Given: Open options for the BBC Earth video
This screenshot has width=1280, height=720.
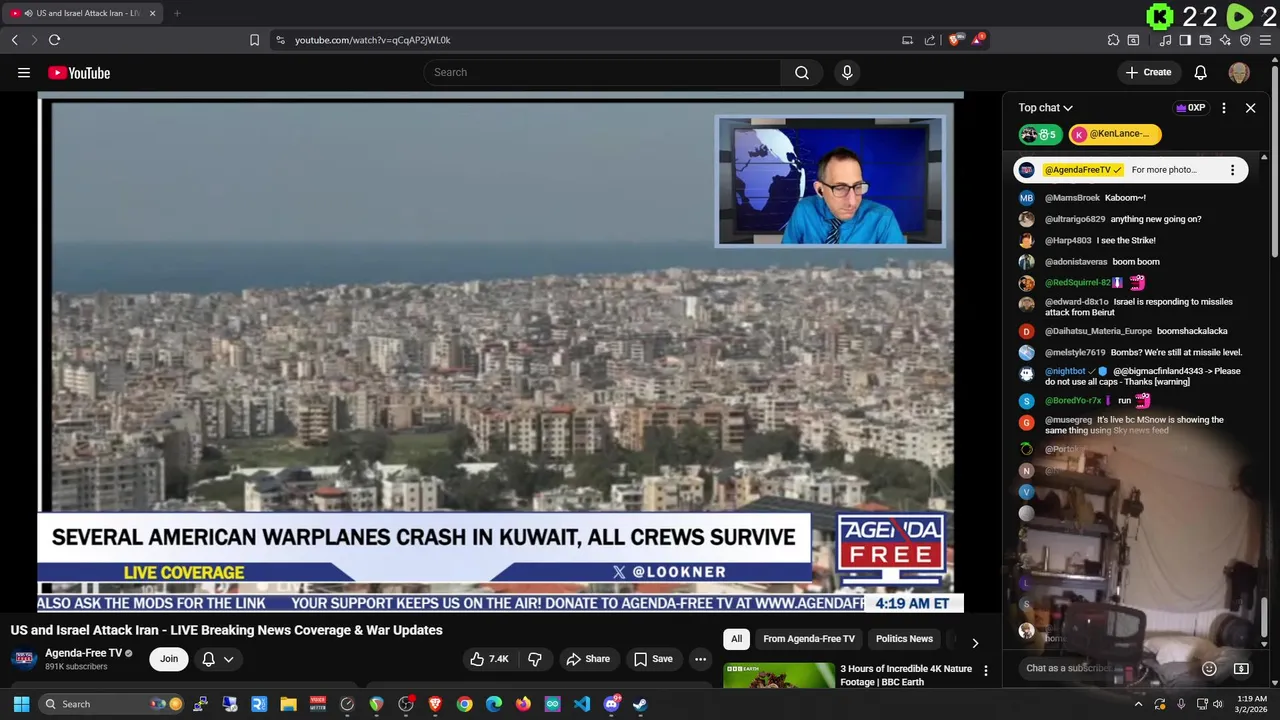Looking at the screenshot, I should coord(985,670).
